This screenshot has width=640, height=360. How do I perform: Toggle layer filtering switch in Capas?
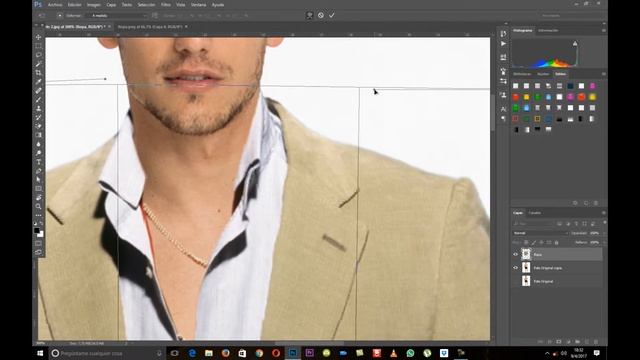tap(604, 223)
